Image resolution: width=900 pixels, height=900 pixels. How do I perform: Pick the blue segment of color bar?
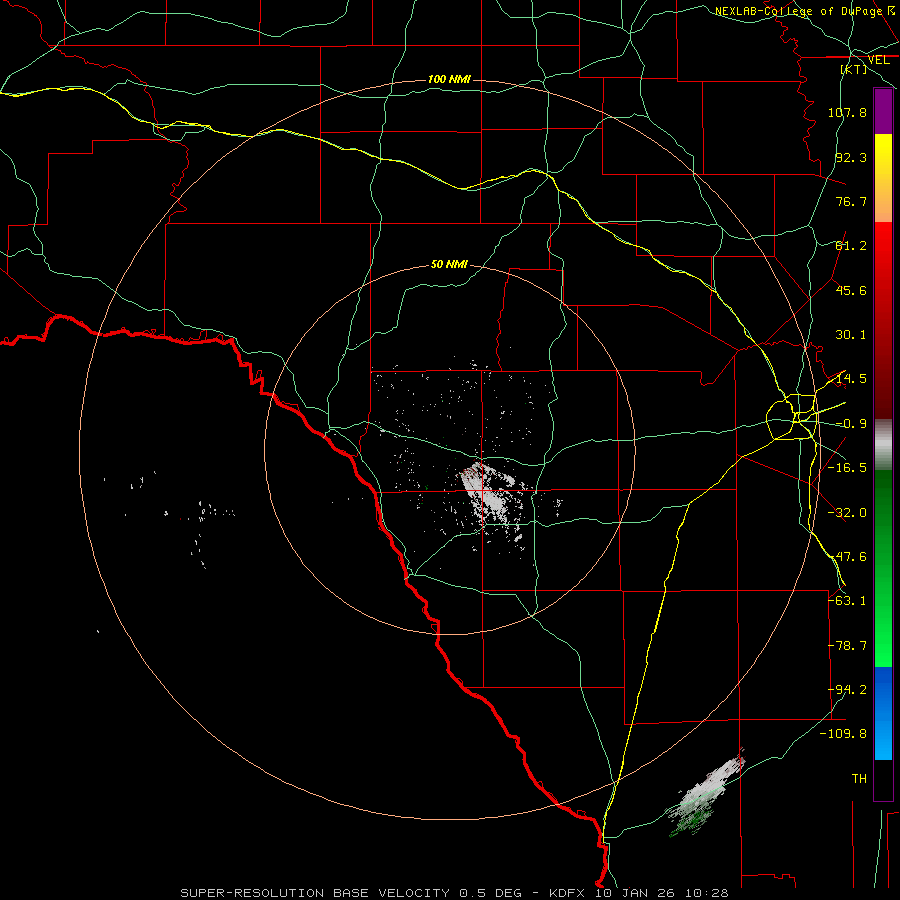click(883, 713)
